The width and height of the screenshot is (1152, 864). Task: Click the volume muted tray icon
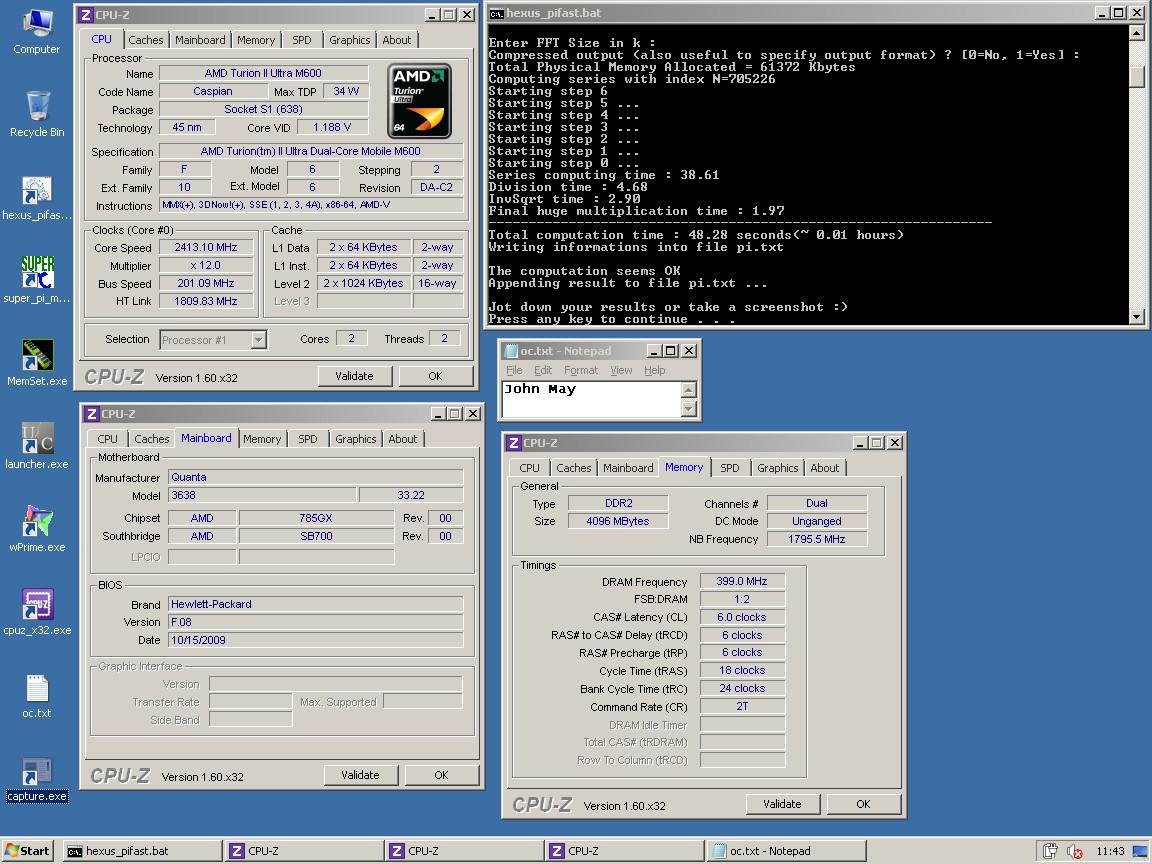[1074, 852]
